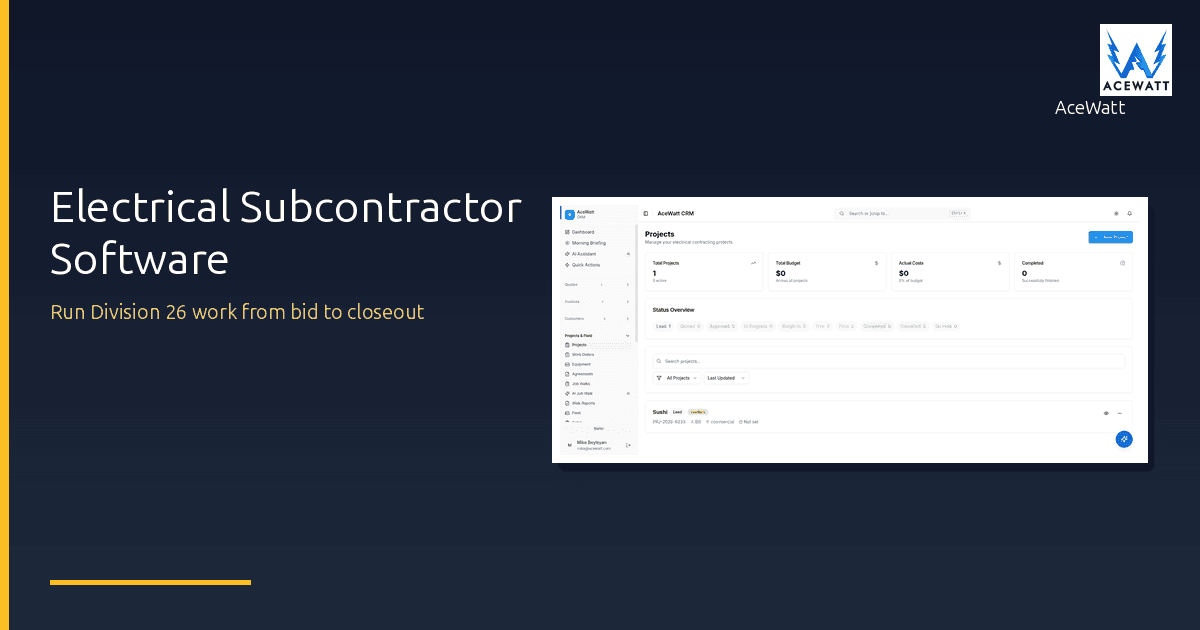Image resolution: width=1200 pixels, height=630 pixels.
Task: Click the logout icon beside Mike Beylisyan
Action: (x=628, y=445)
